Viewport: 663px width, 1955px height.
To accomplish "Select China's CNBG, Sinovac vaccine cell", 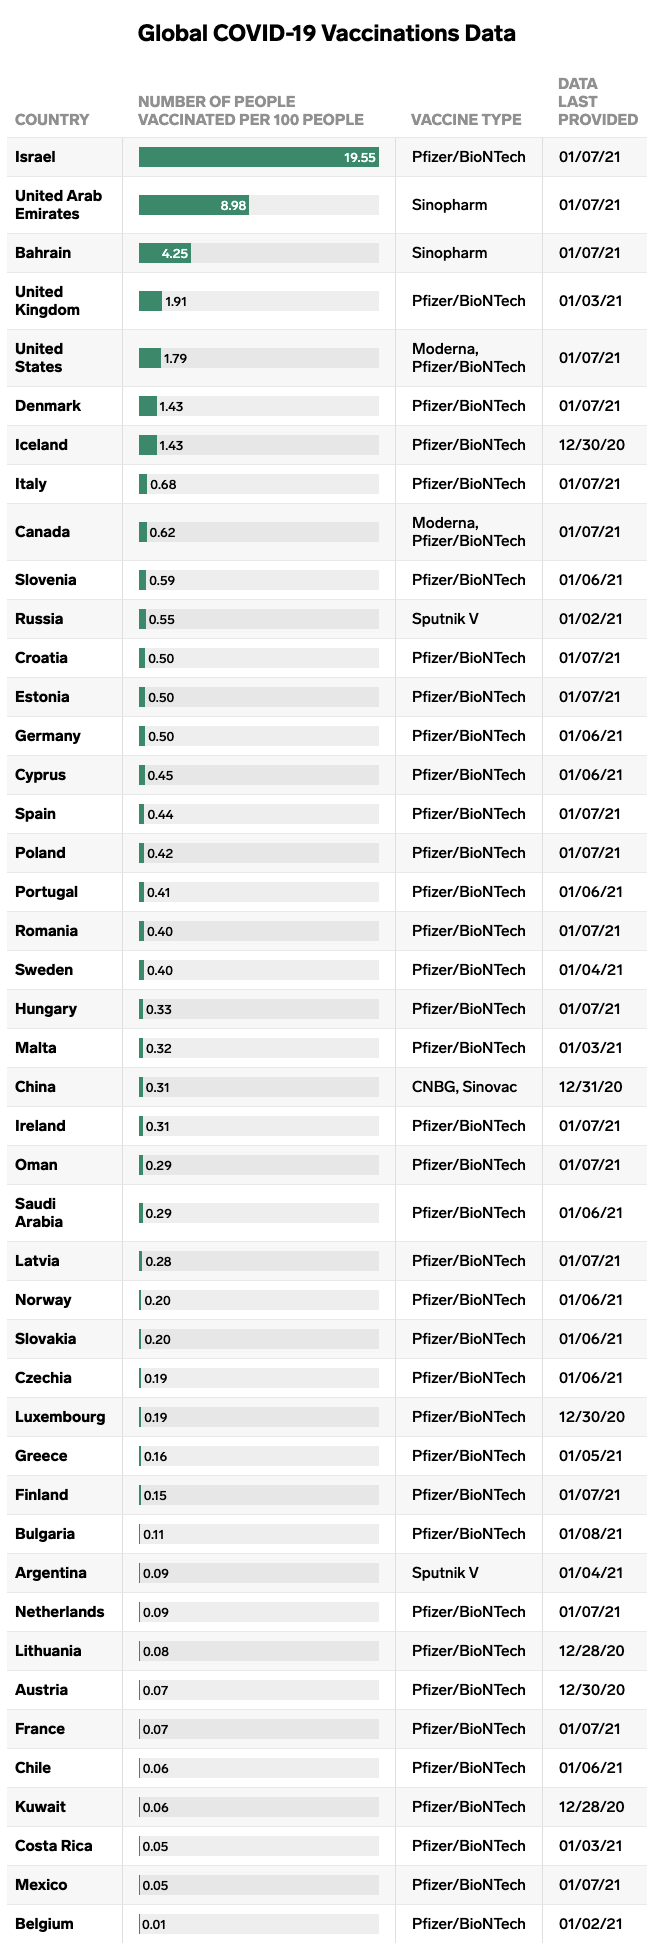I will [464, 1087].
